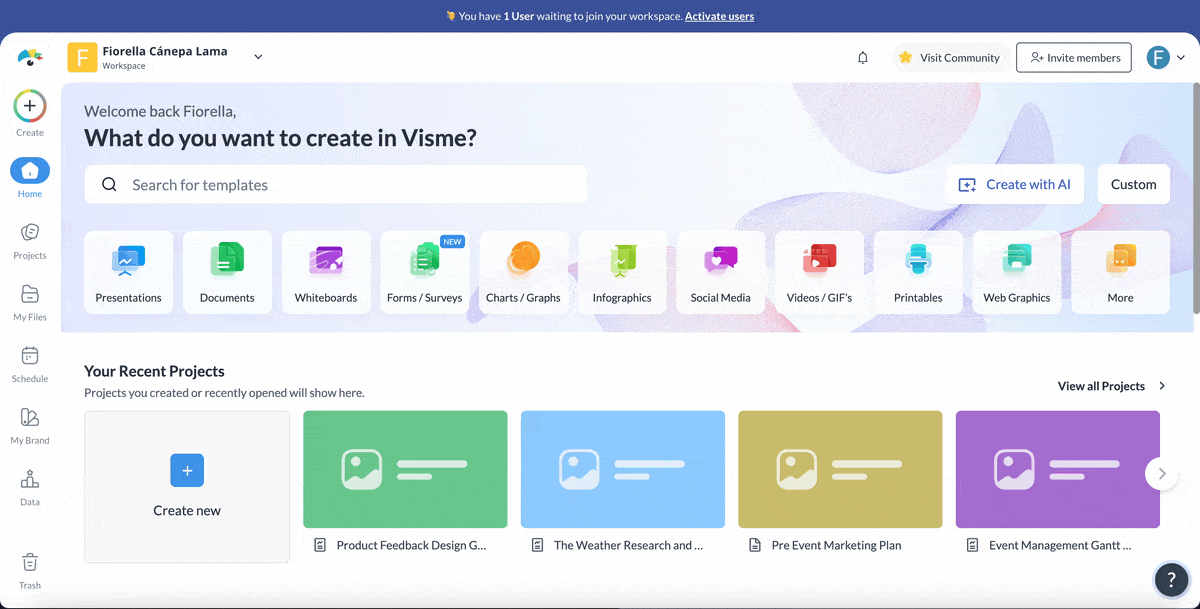Click the Create with AI button

point(1014,184)
